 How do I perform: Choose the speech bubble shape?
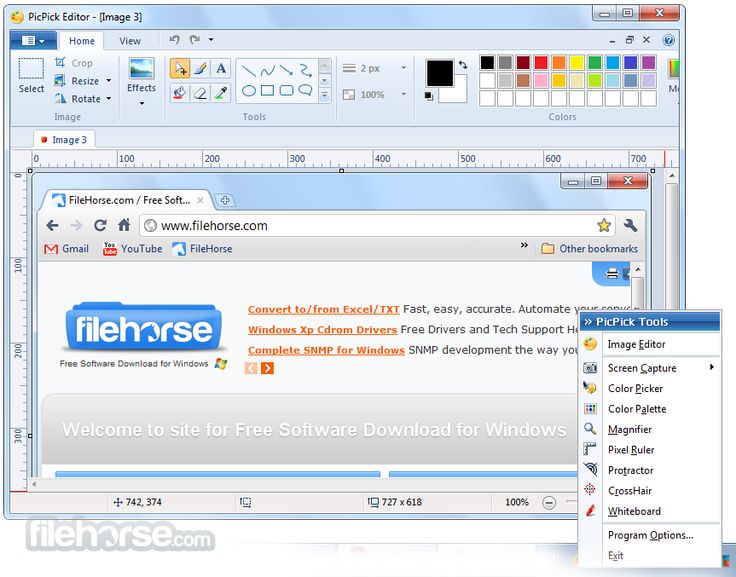pos(306,90)
